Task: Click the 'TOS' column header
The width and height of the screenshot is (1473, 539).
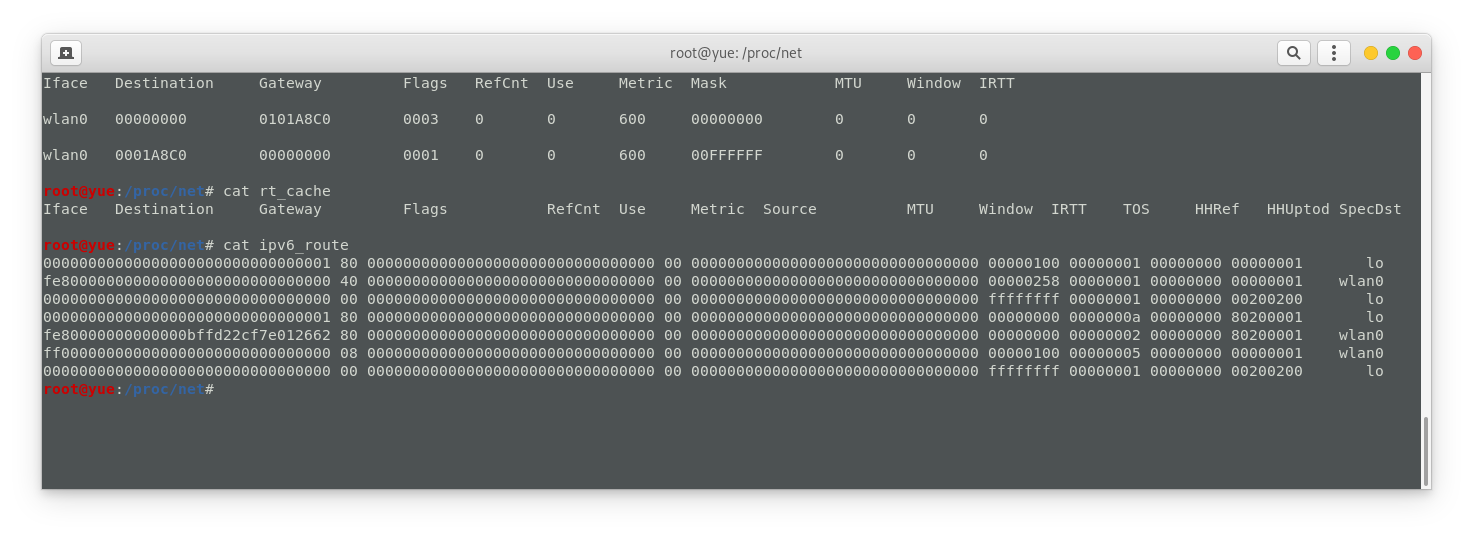Action: (1136, 209)
